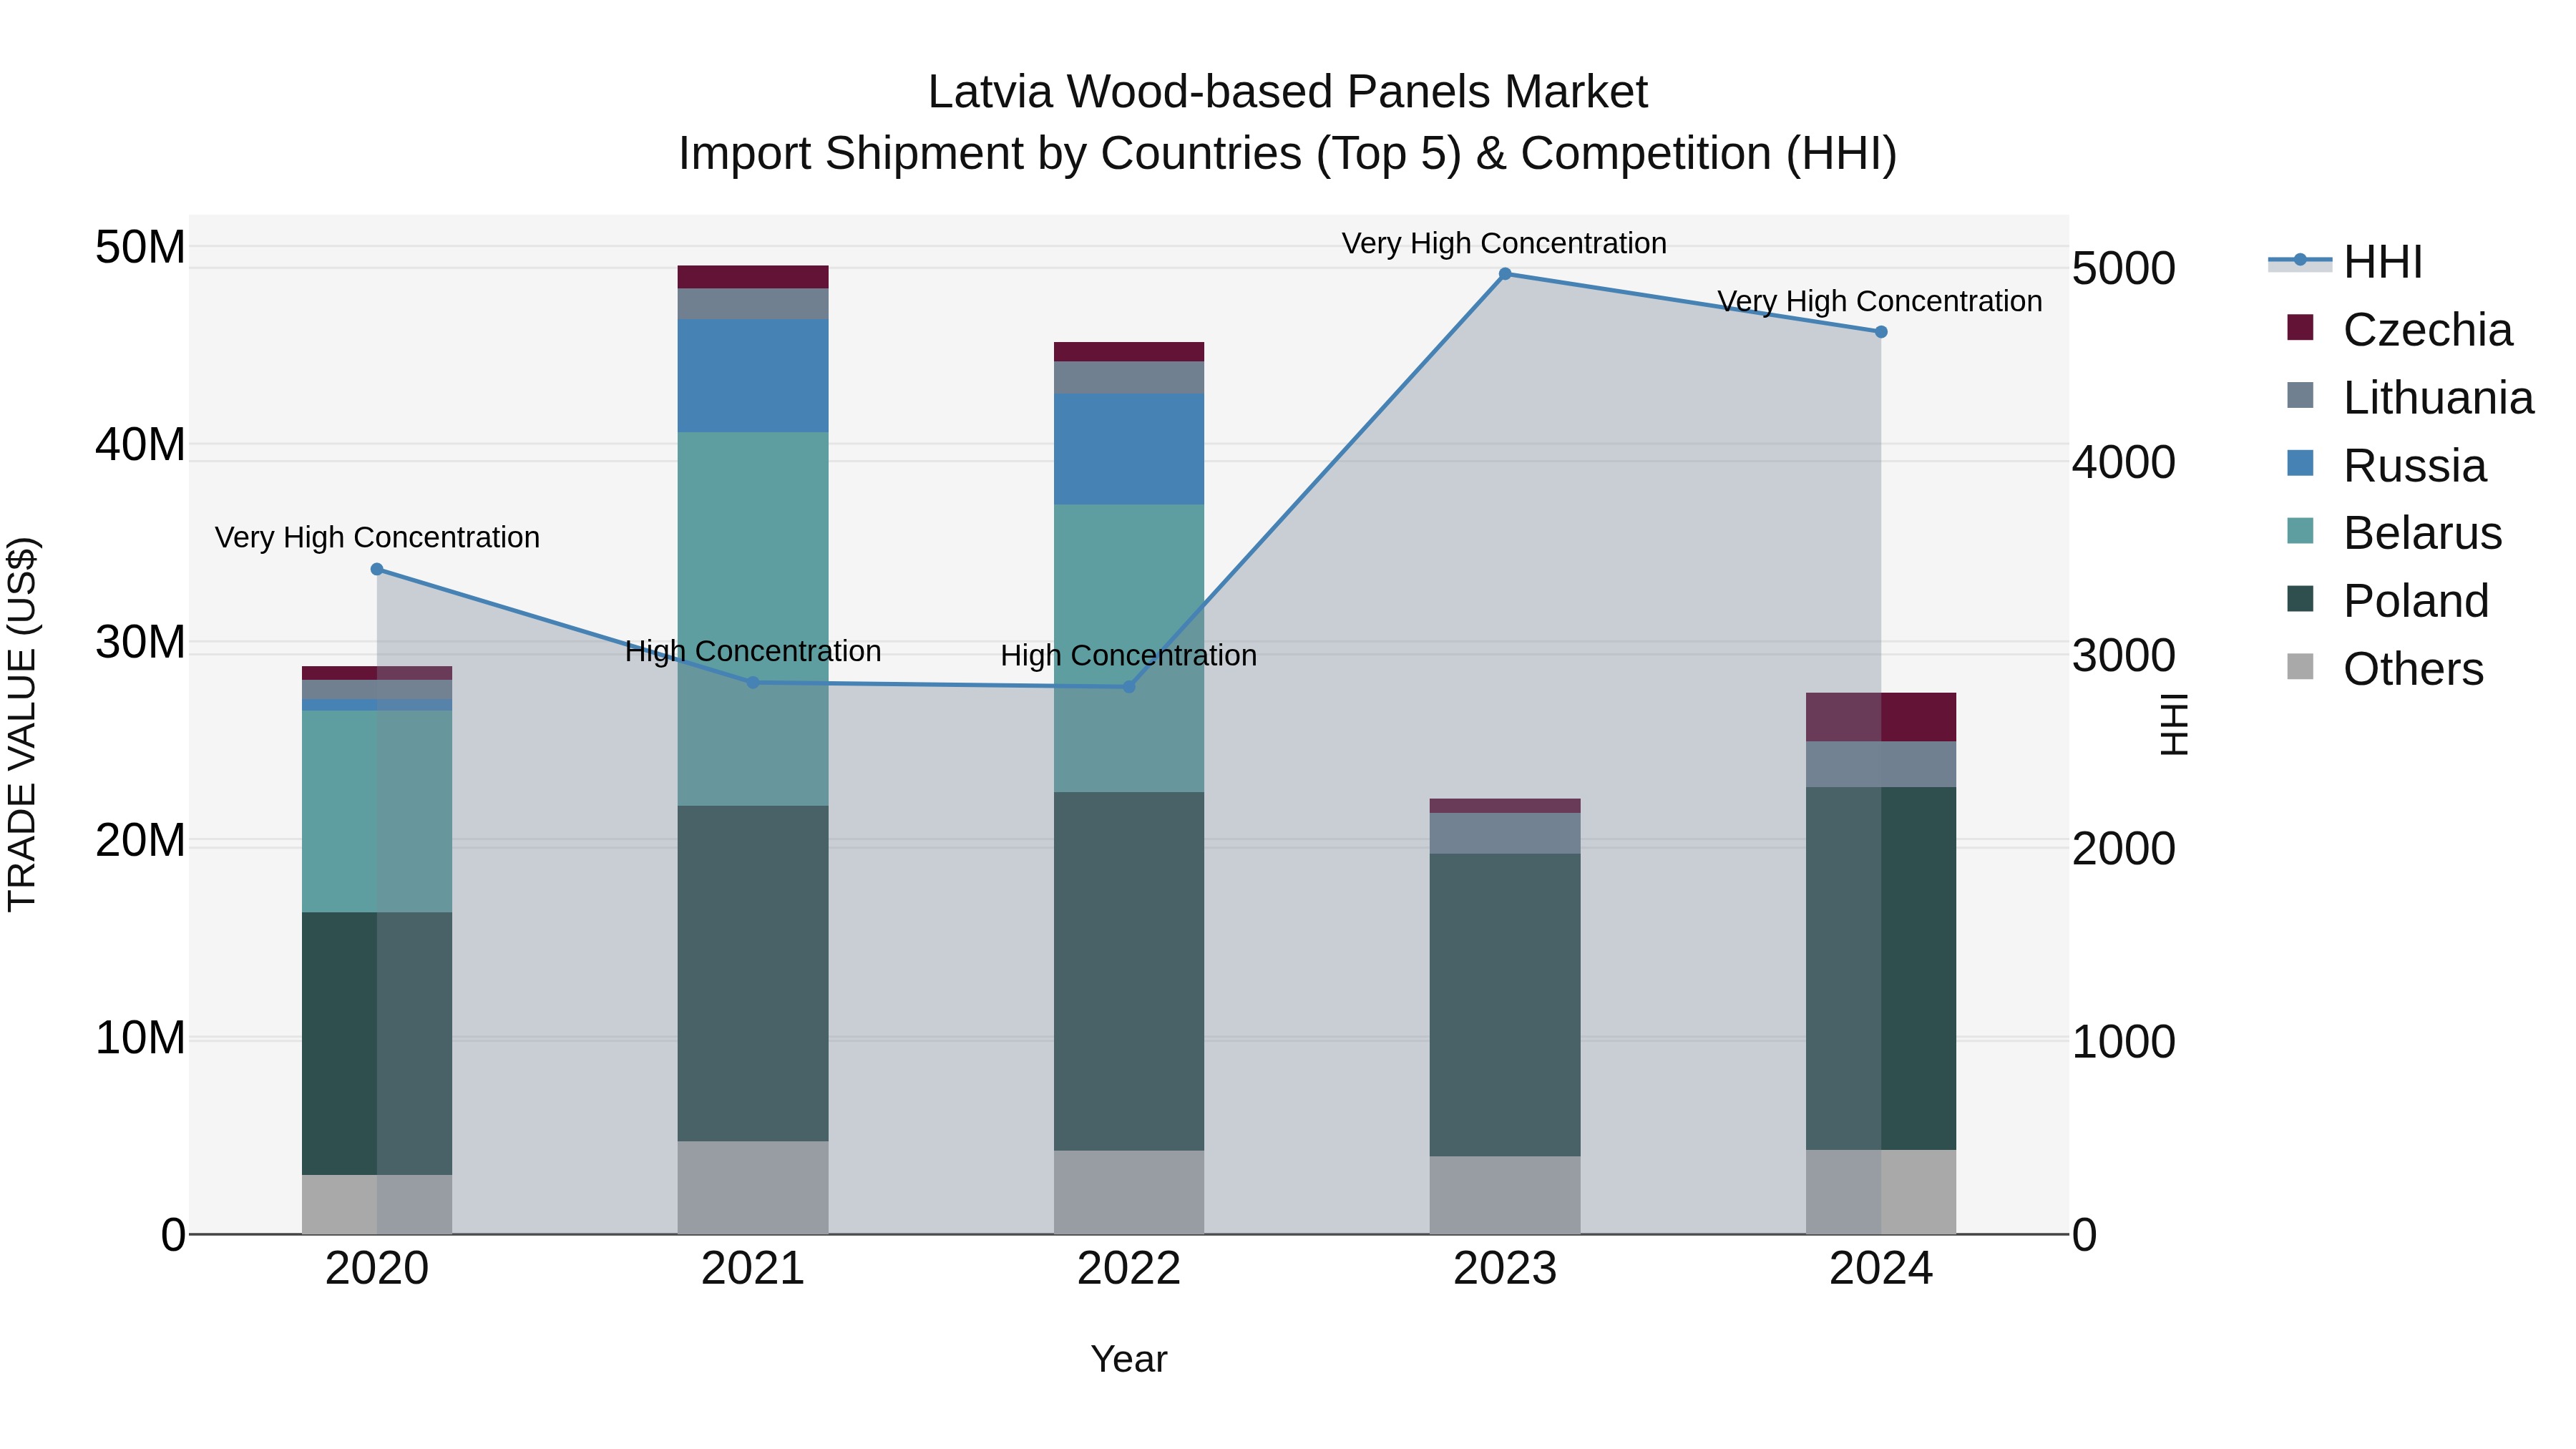Select the 2020 HHI data point marker
This screenshot has width=2576, height=1449.
377,569
